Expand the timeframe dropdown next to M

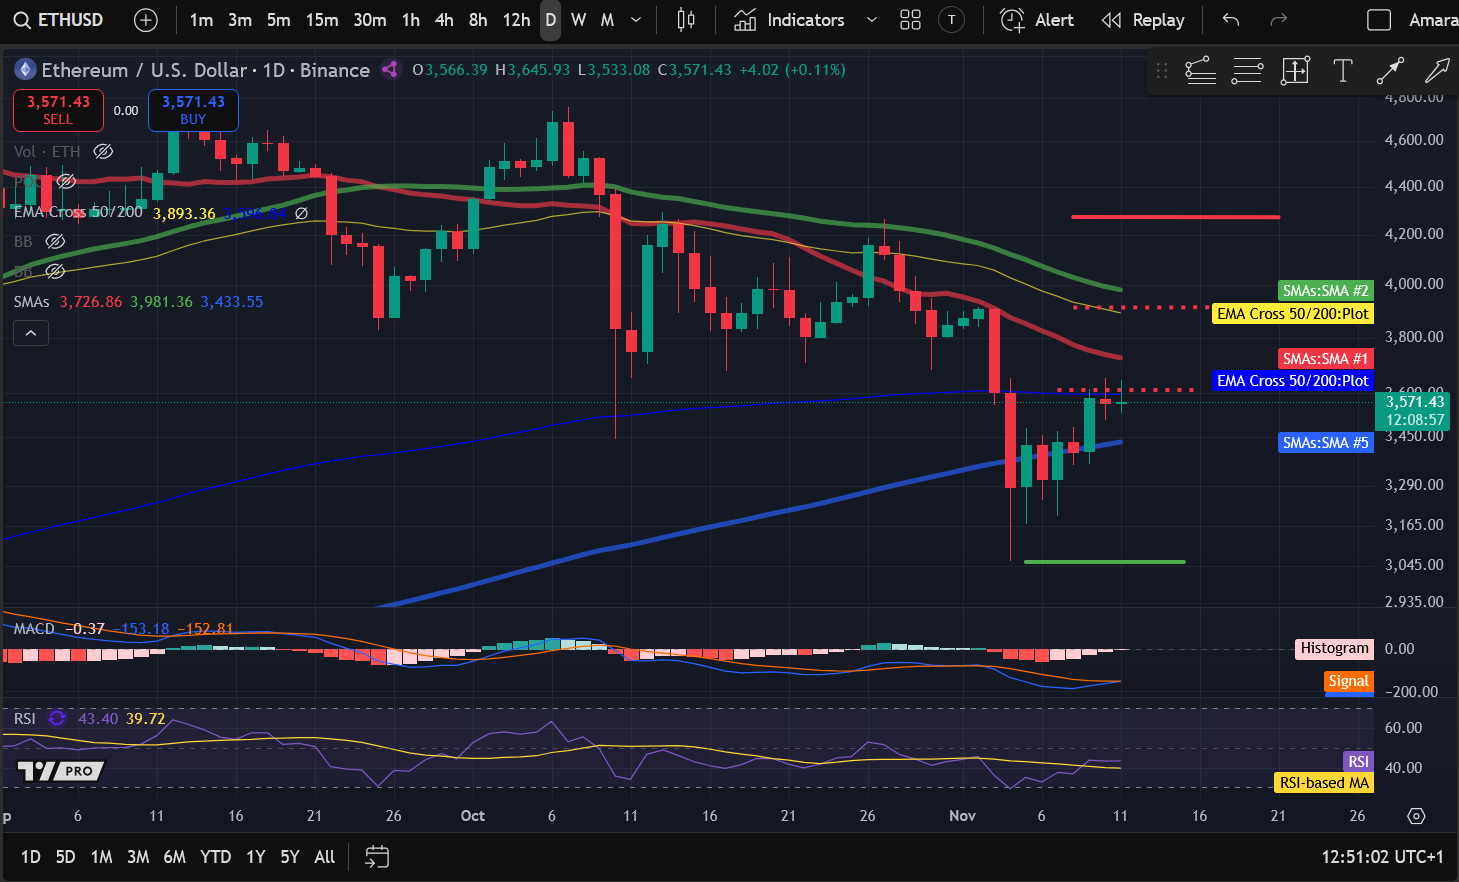pos(633,19)
